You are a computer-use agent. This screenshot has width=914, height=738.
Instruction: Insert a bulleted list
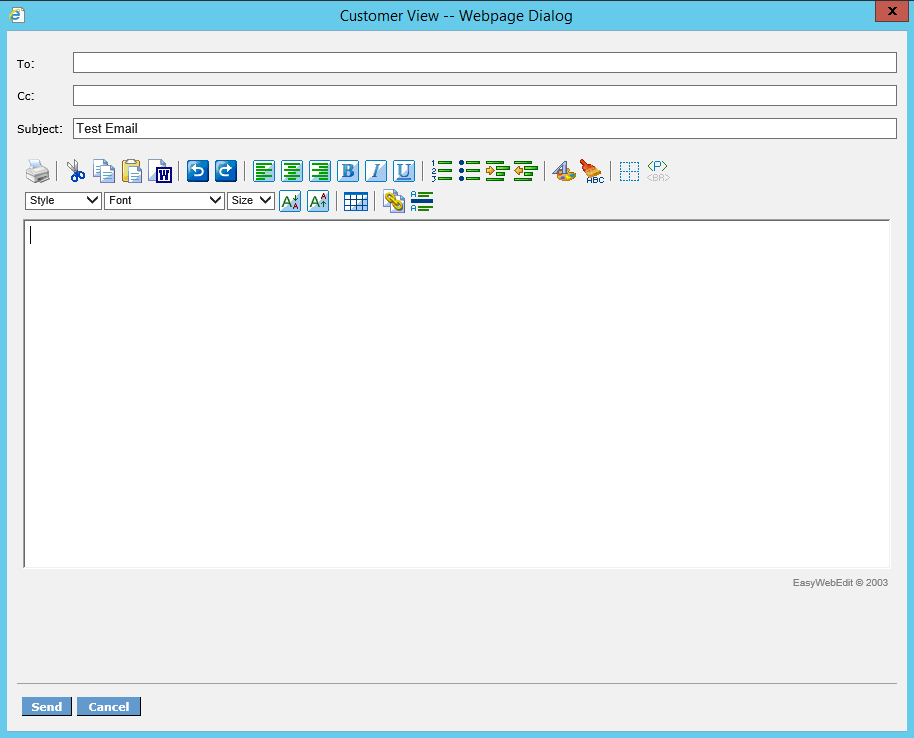469,171
